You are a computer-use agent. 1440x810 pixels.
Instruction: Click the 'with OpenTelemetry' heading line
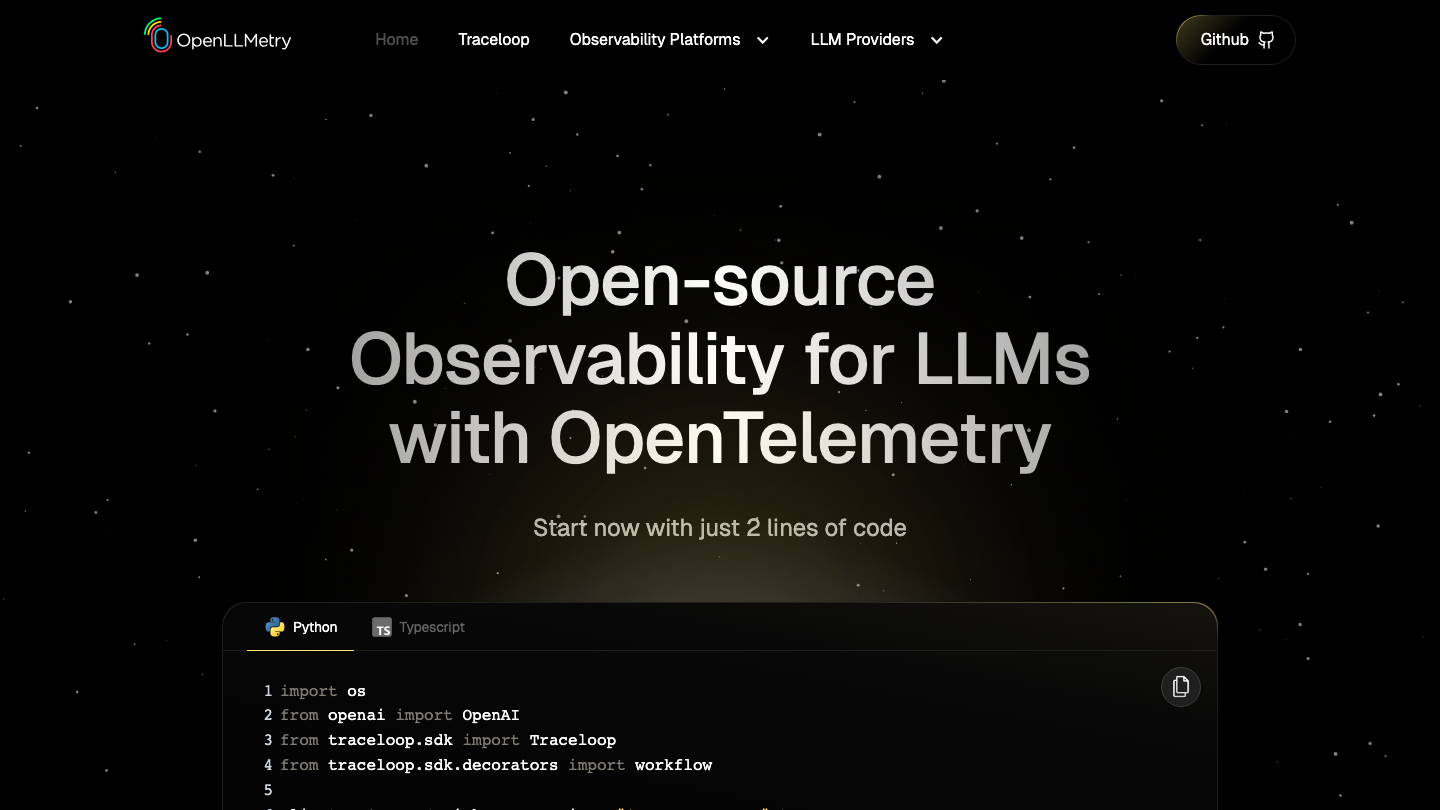(720, 440)
